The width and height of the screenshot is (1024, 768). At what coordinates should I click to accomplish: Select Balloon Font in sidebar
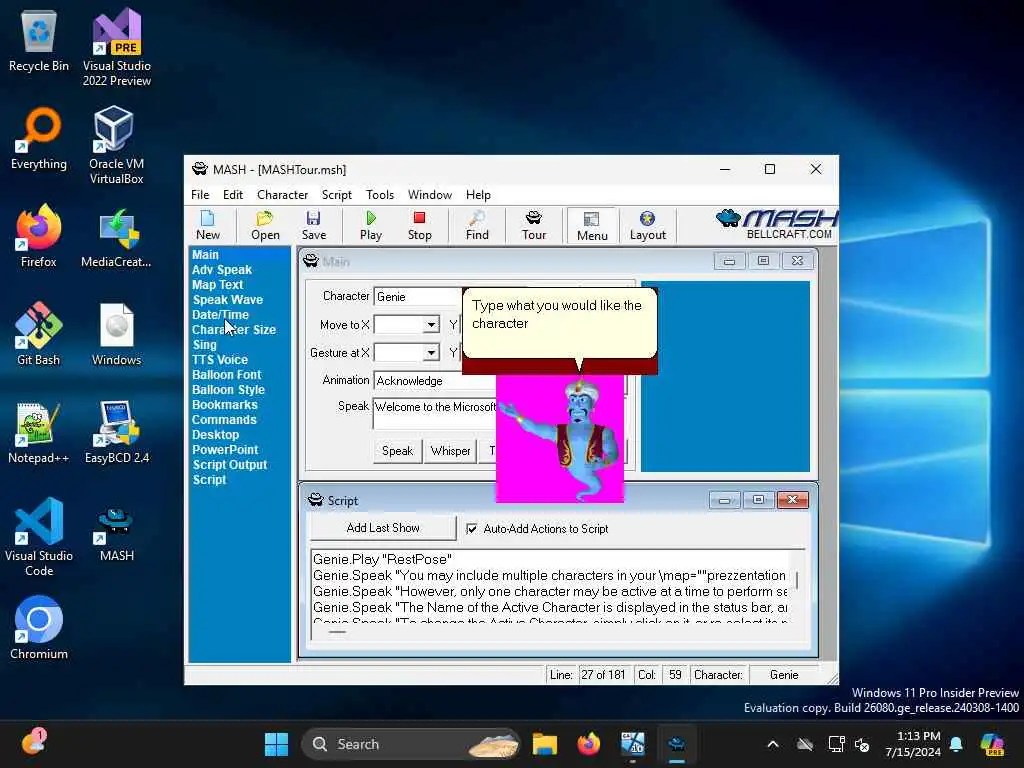[x=226, y=375]
